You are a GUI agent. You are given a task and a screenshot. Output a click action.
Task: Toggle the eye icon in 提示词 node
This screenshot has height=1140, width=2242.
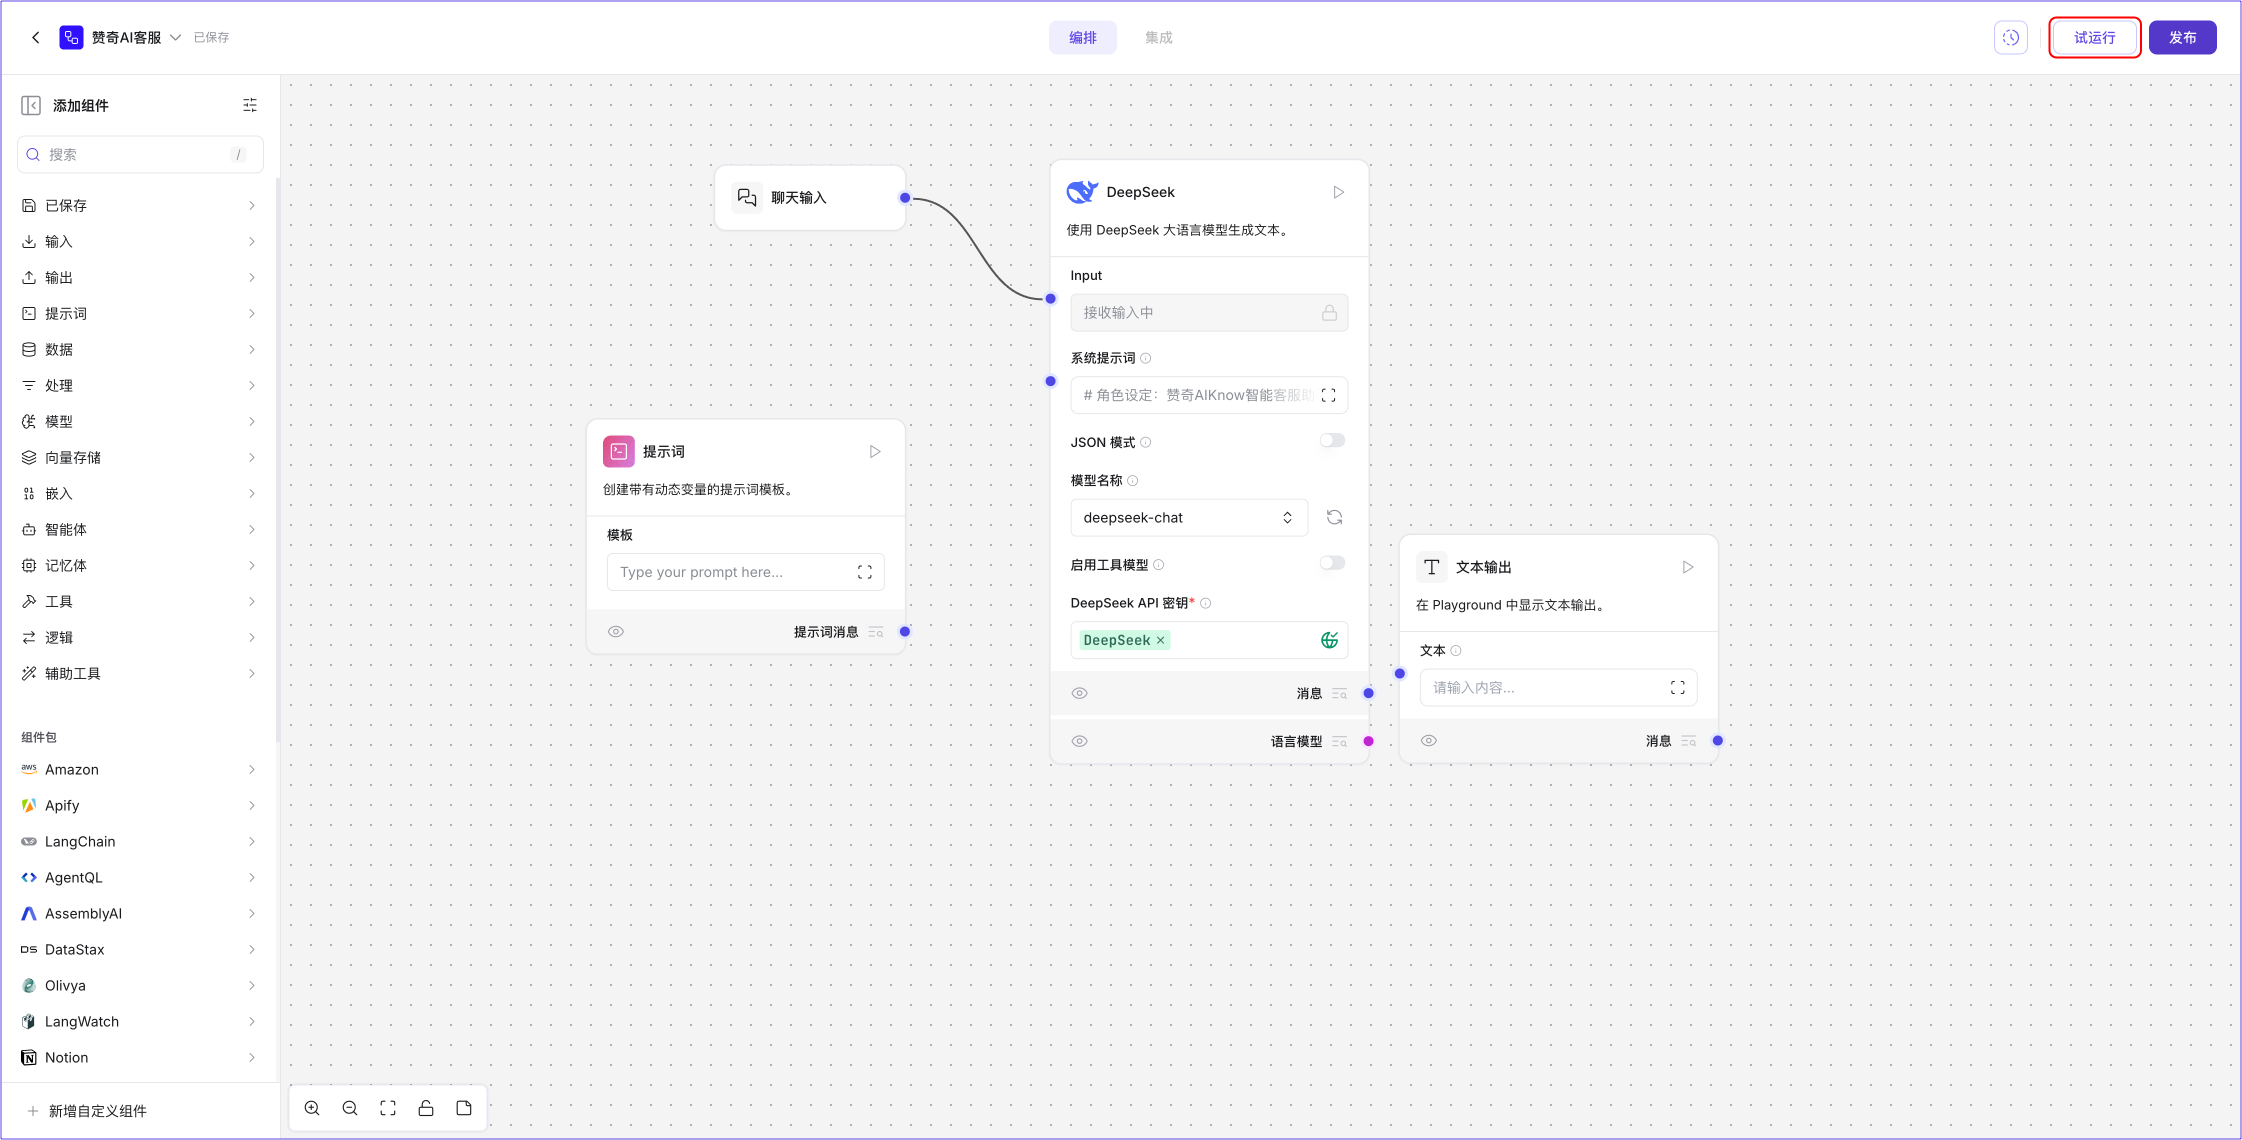(616, 632)
